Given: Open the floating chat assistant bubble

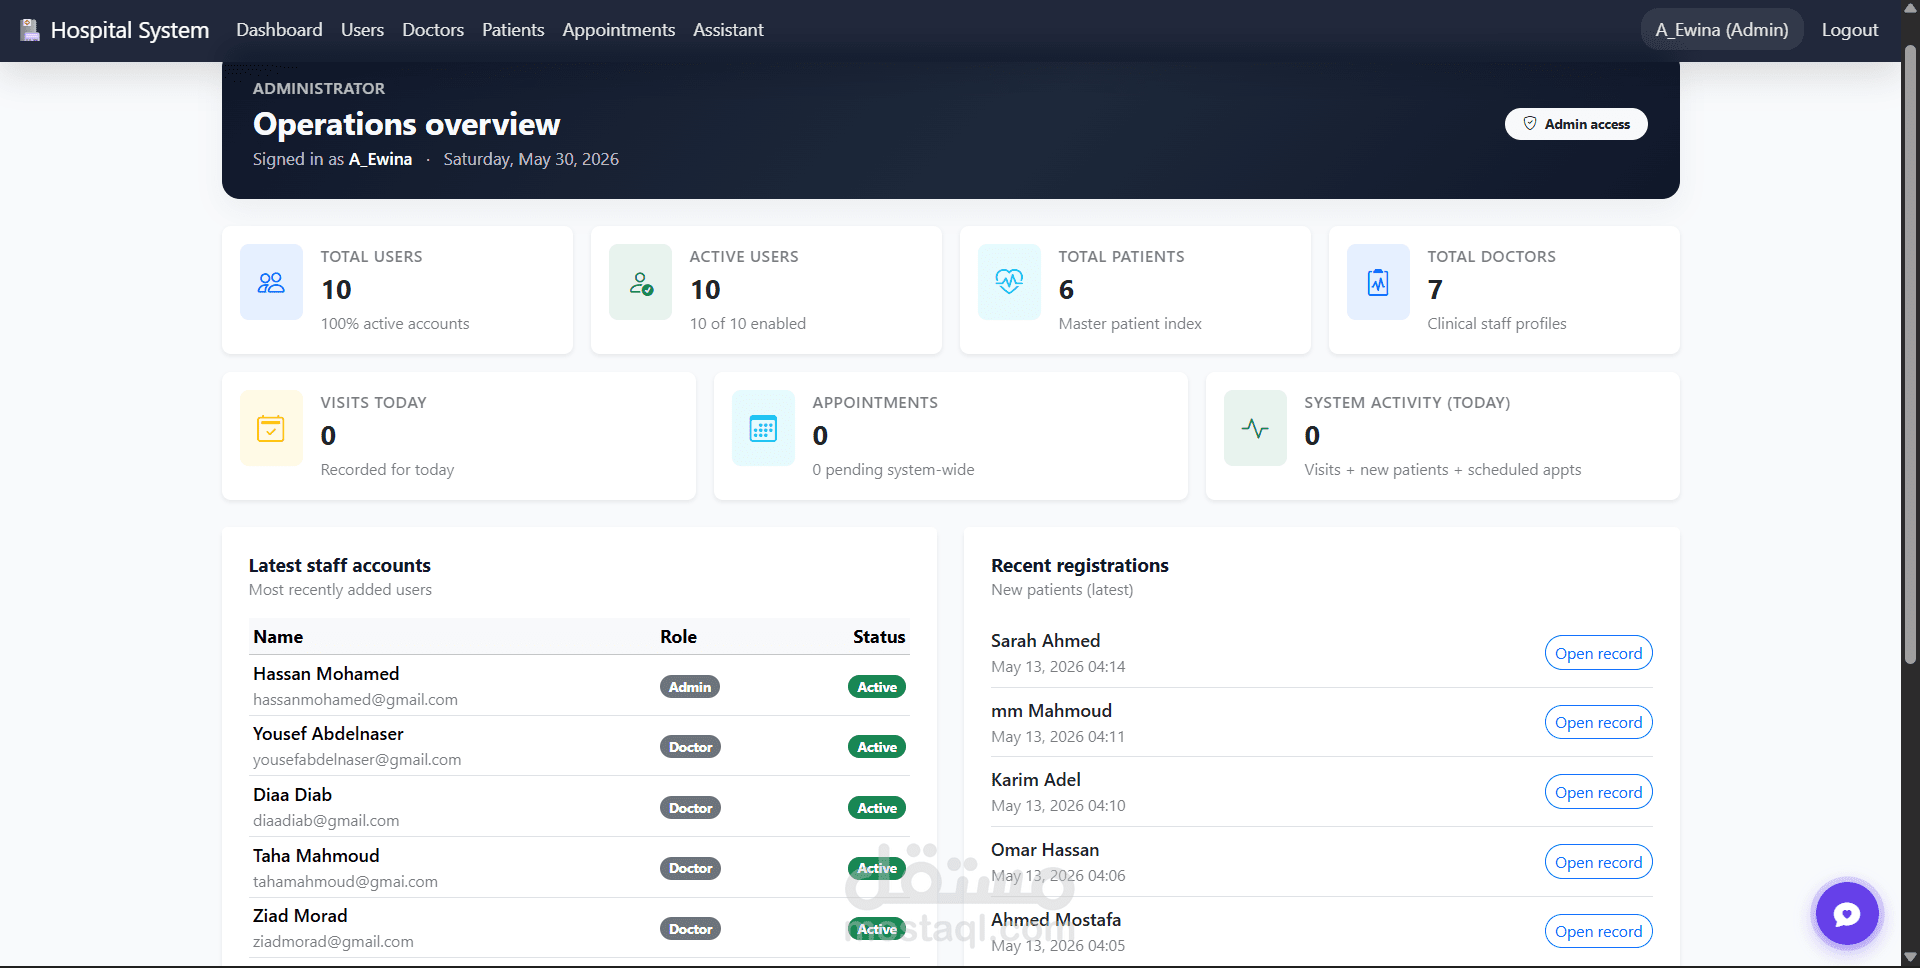Looking at the screenshot, I should pos(1847,913).
